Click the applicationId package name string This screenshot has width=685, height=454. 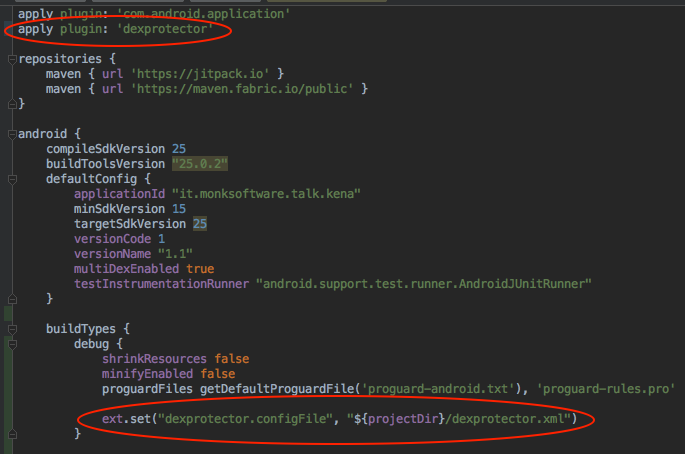point(265,193)
